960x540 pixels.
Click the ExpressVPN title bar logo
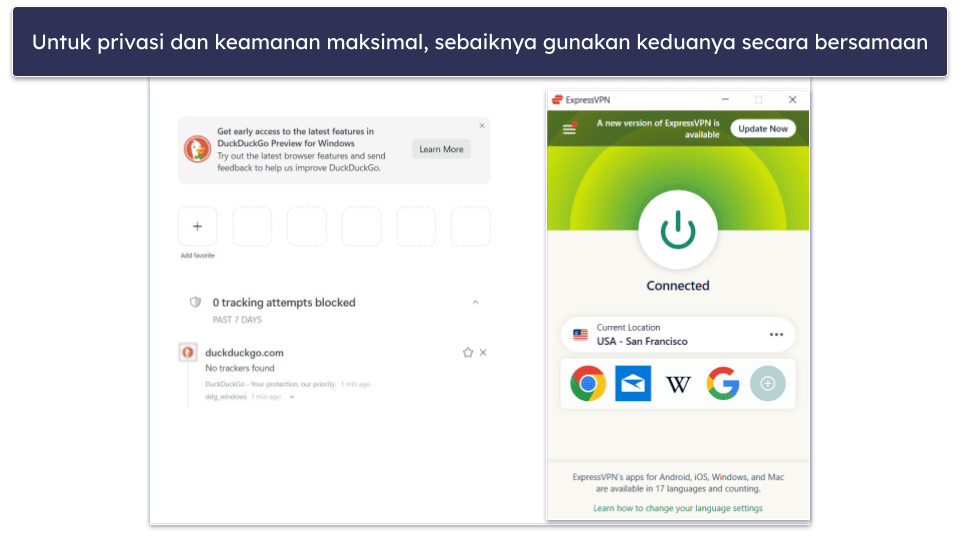(557, 100)
